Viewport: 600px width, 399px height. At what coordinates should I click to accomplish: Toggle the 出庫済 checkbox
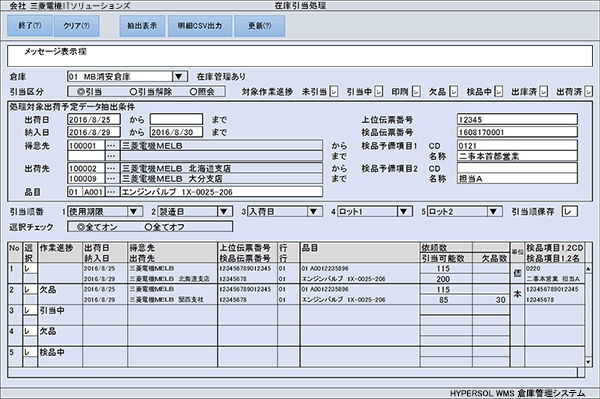(543, 91)
